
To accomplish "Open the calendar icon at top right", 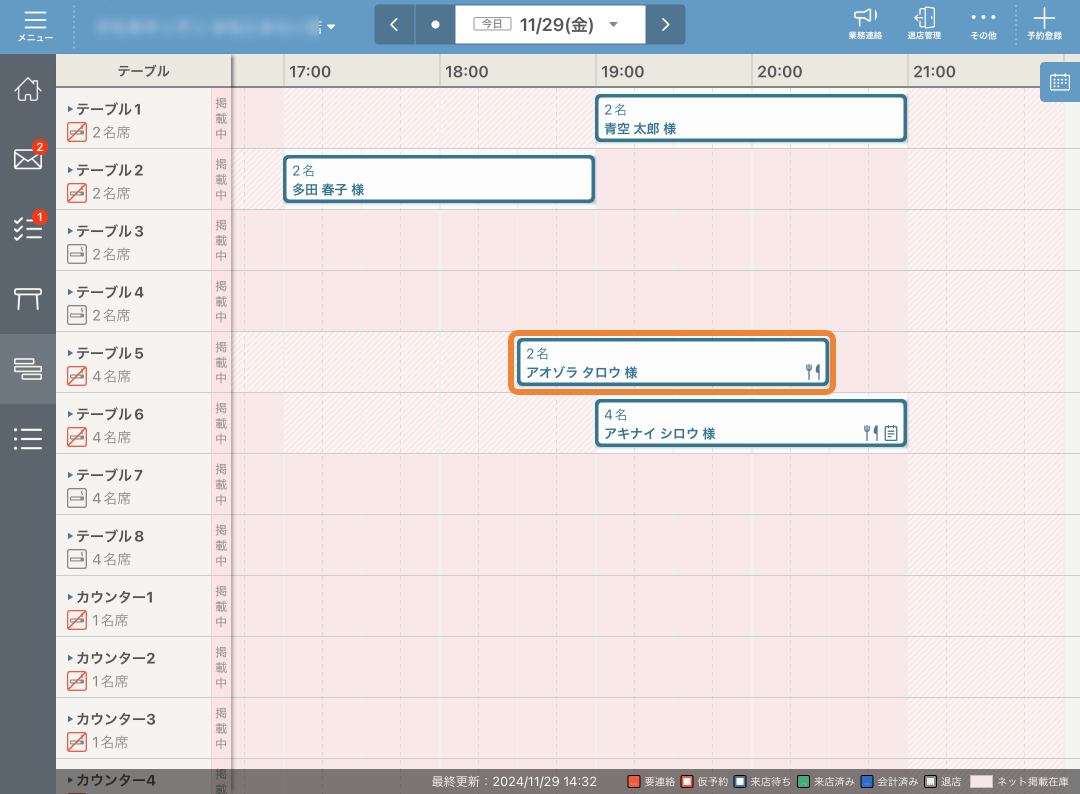I will click(1060, 82).
